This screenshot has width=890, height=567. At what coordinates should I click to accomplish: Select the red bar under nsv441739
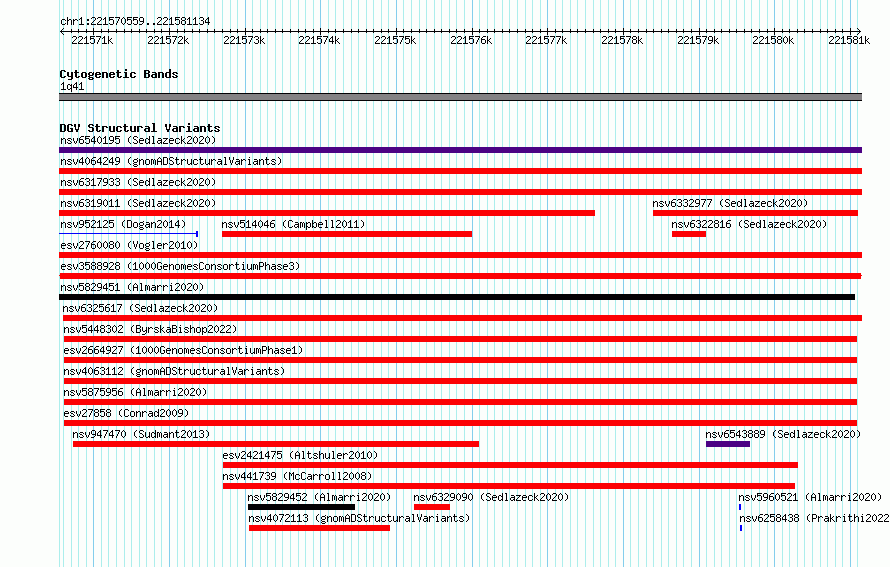pos(509,486)
